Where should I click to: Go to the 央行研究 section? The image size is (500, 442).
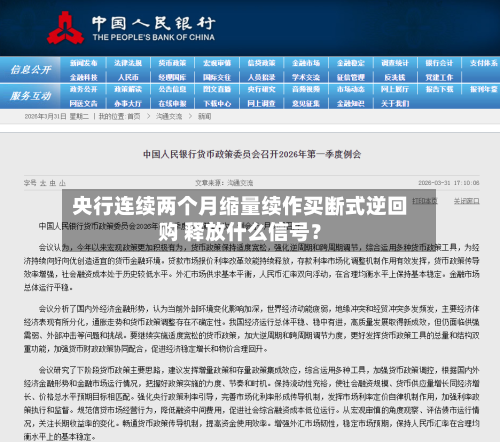pyautogui.click(x=261, y=89)
